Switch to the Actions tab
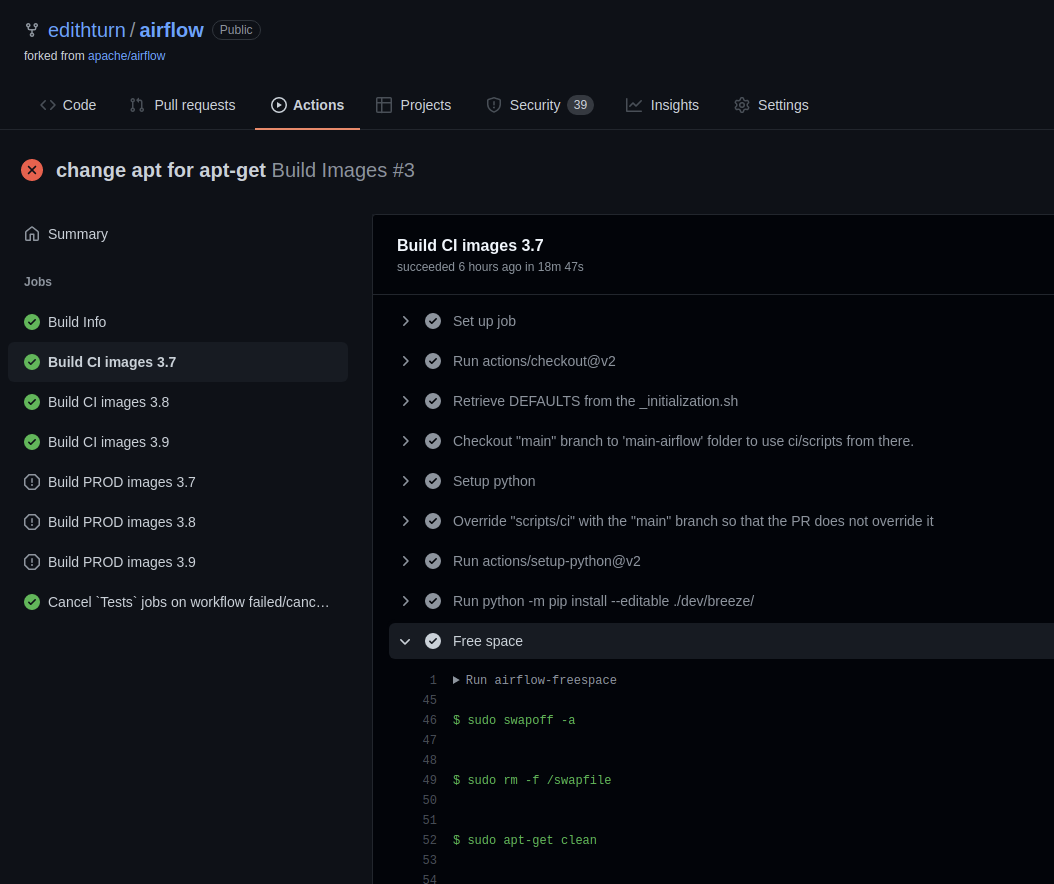Screen dimensions: 1054x884 click(307, 105)
